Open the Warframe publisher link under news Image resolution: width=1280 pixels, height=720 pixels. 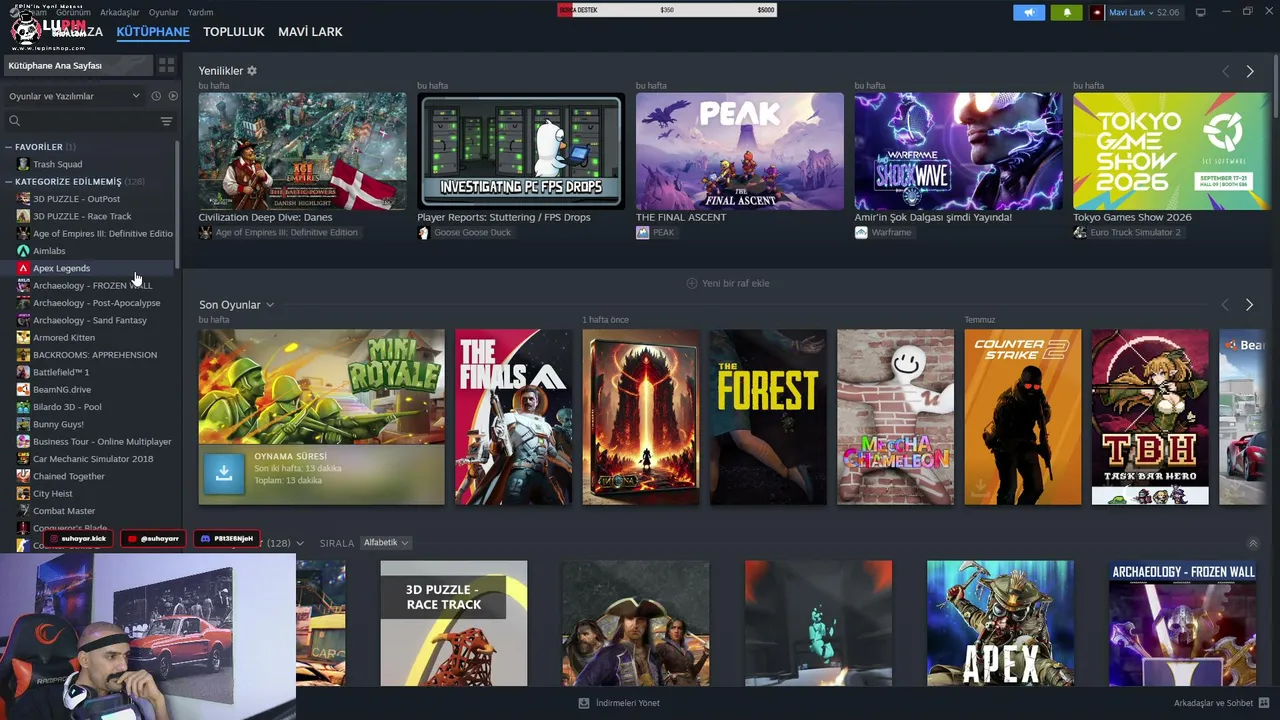tap(891, 233)
